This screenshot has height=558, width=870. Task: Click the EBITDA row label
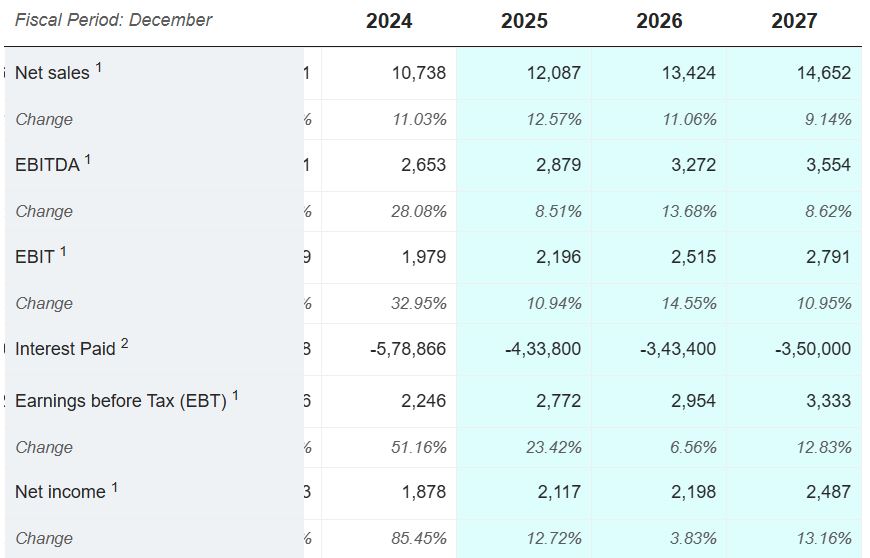pyautogui.click(x=47, y=165)
